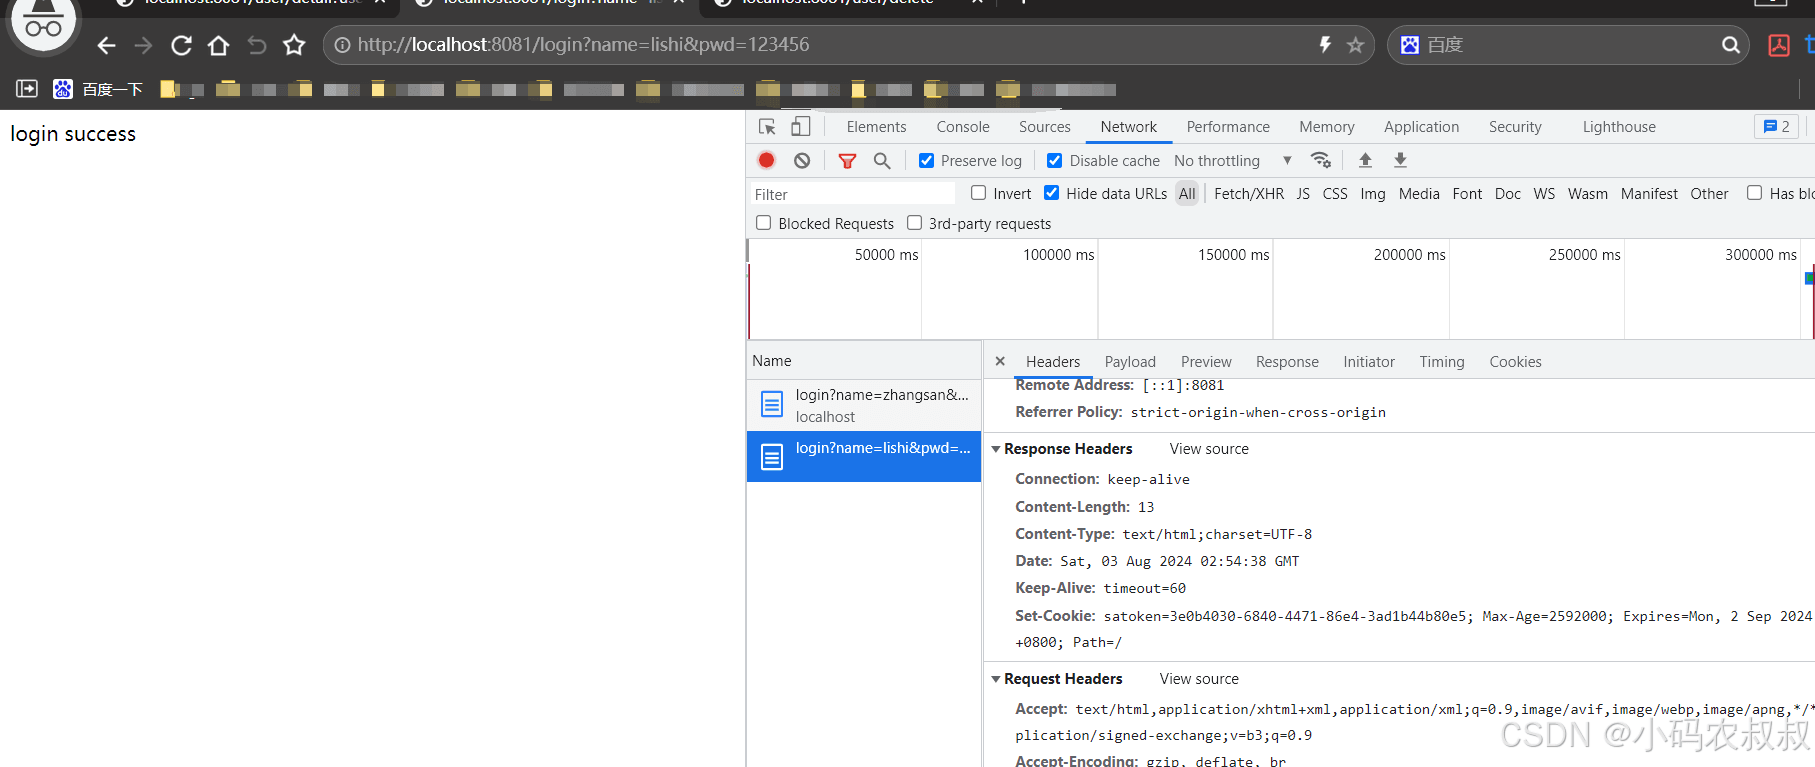The height and width of the screenshot is (767, 1815).
Task: Click the Filter text input
Action: click(x=852, y=194)
